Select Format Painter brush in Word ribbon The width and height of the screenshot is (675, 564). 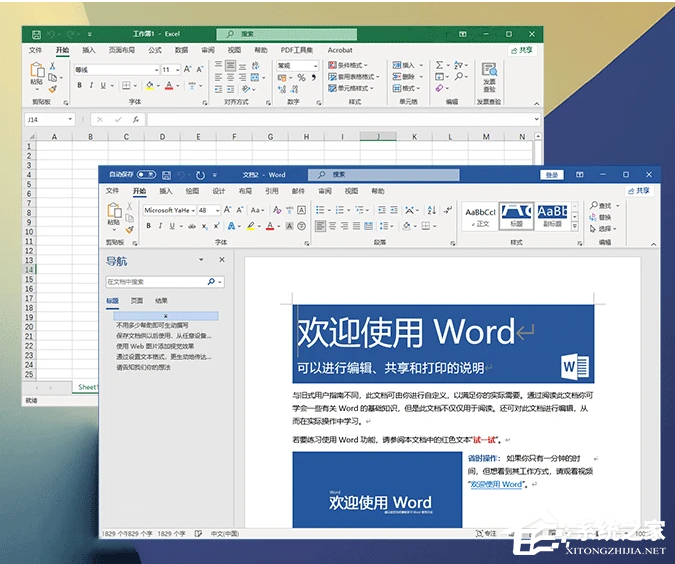pyautogui.click(x=130, y=230)
